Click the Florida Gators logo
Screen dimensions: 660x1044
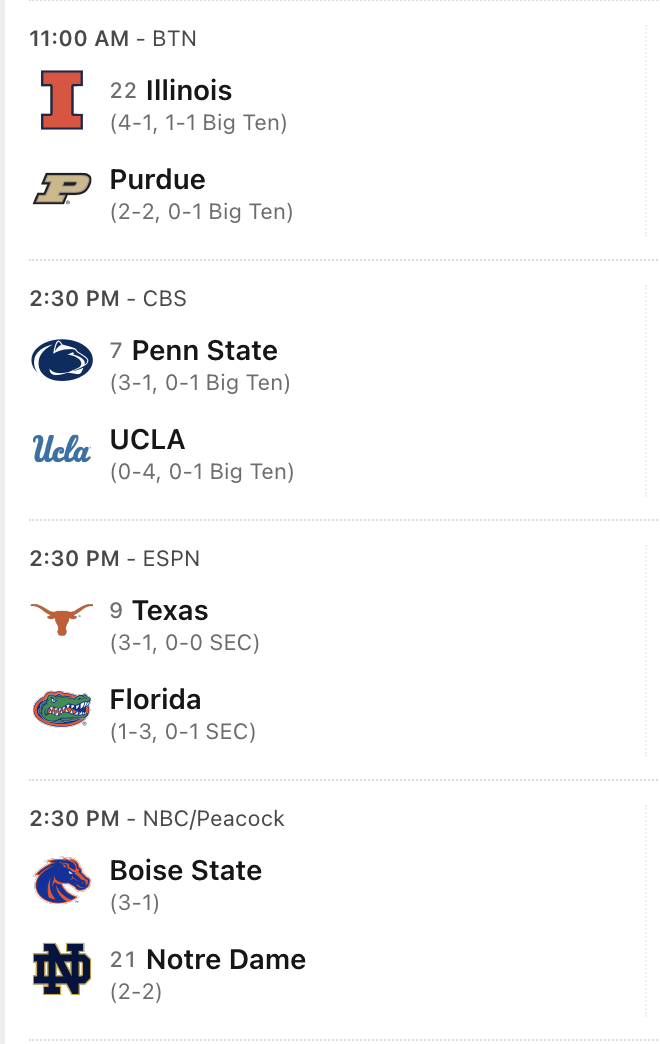(62, 708)
